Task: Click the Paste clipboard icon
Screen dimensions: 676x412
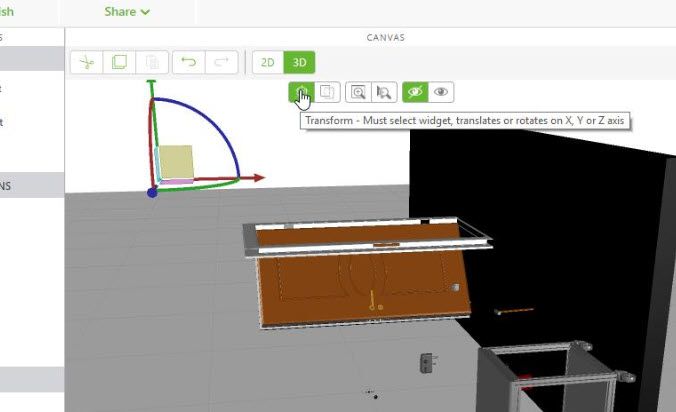Action: 152,62
